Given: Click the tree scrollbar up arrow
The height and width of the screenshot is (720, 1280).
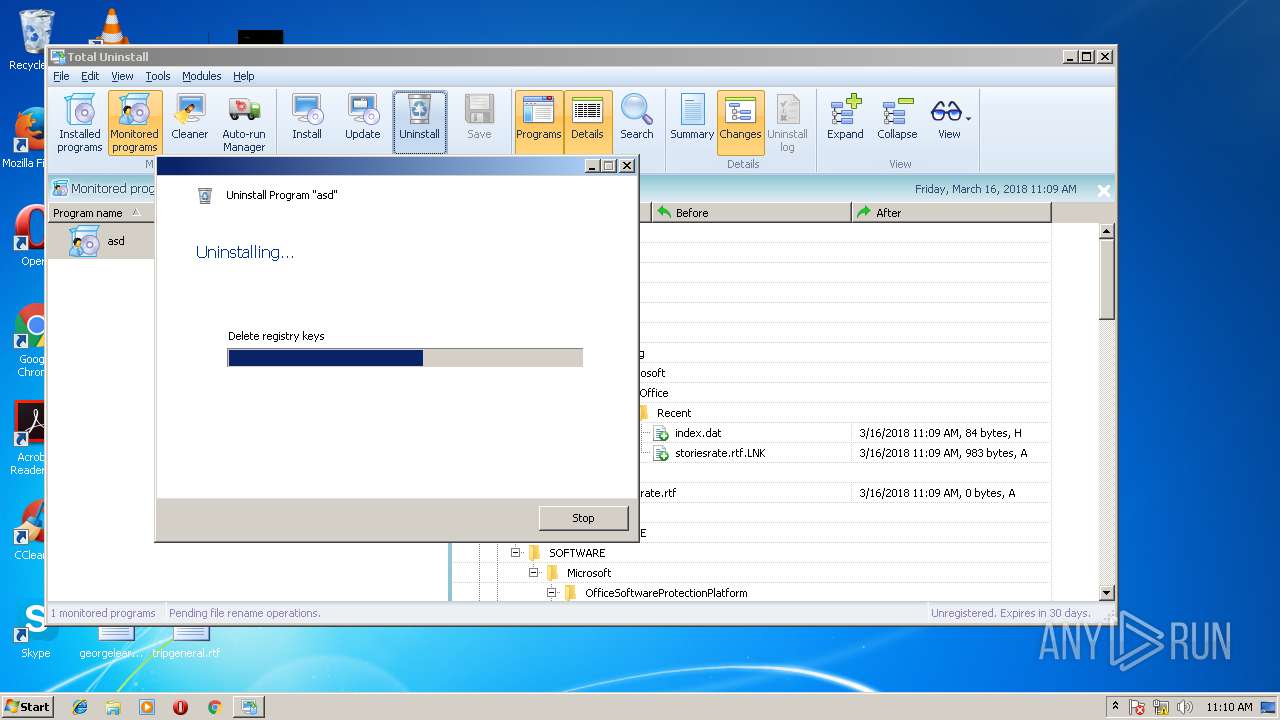Looking at the screenshot, I should pyautogui.click(x=1106, y=231).
